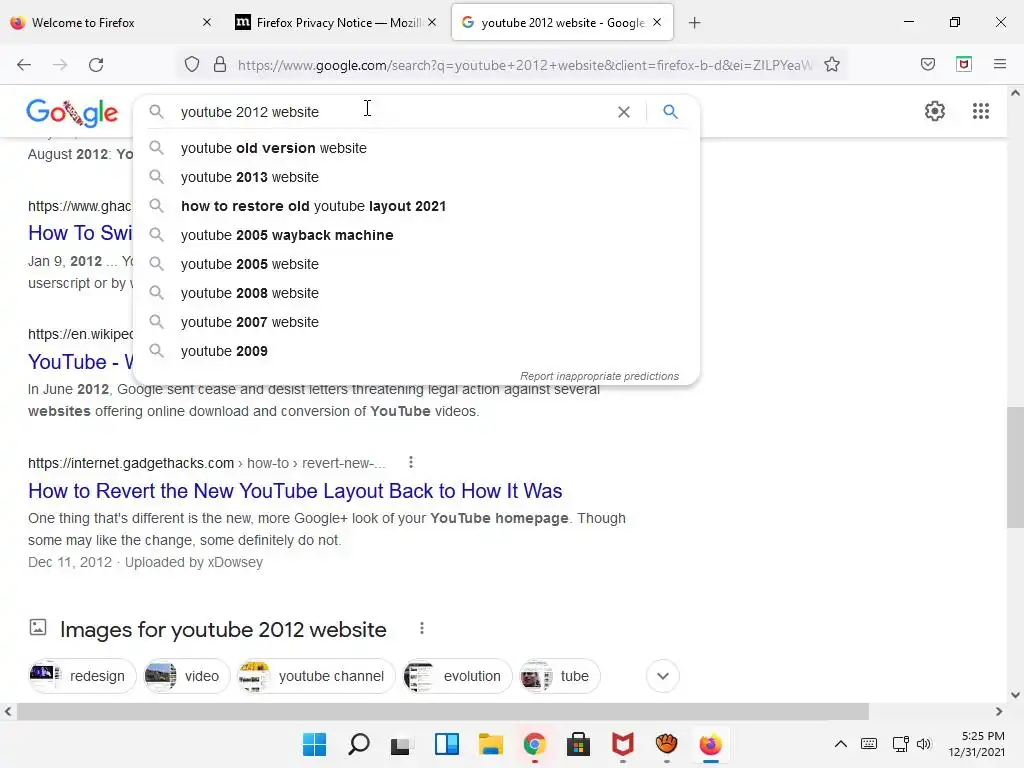Expand the image filter chips

click(x=663, y=676)
